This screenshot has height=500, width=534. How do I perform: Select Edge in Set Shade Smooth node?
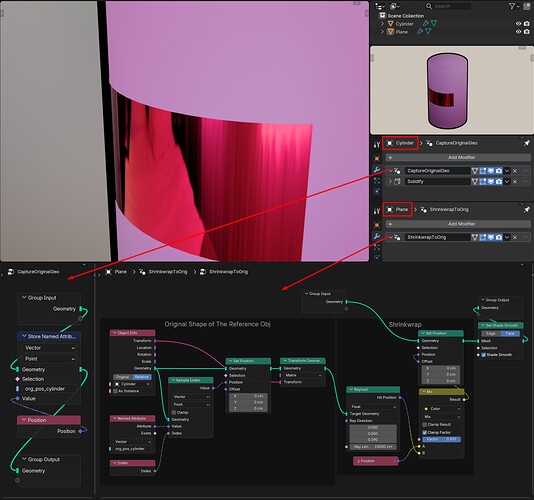point(491,333)
